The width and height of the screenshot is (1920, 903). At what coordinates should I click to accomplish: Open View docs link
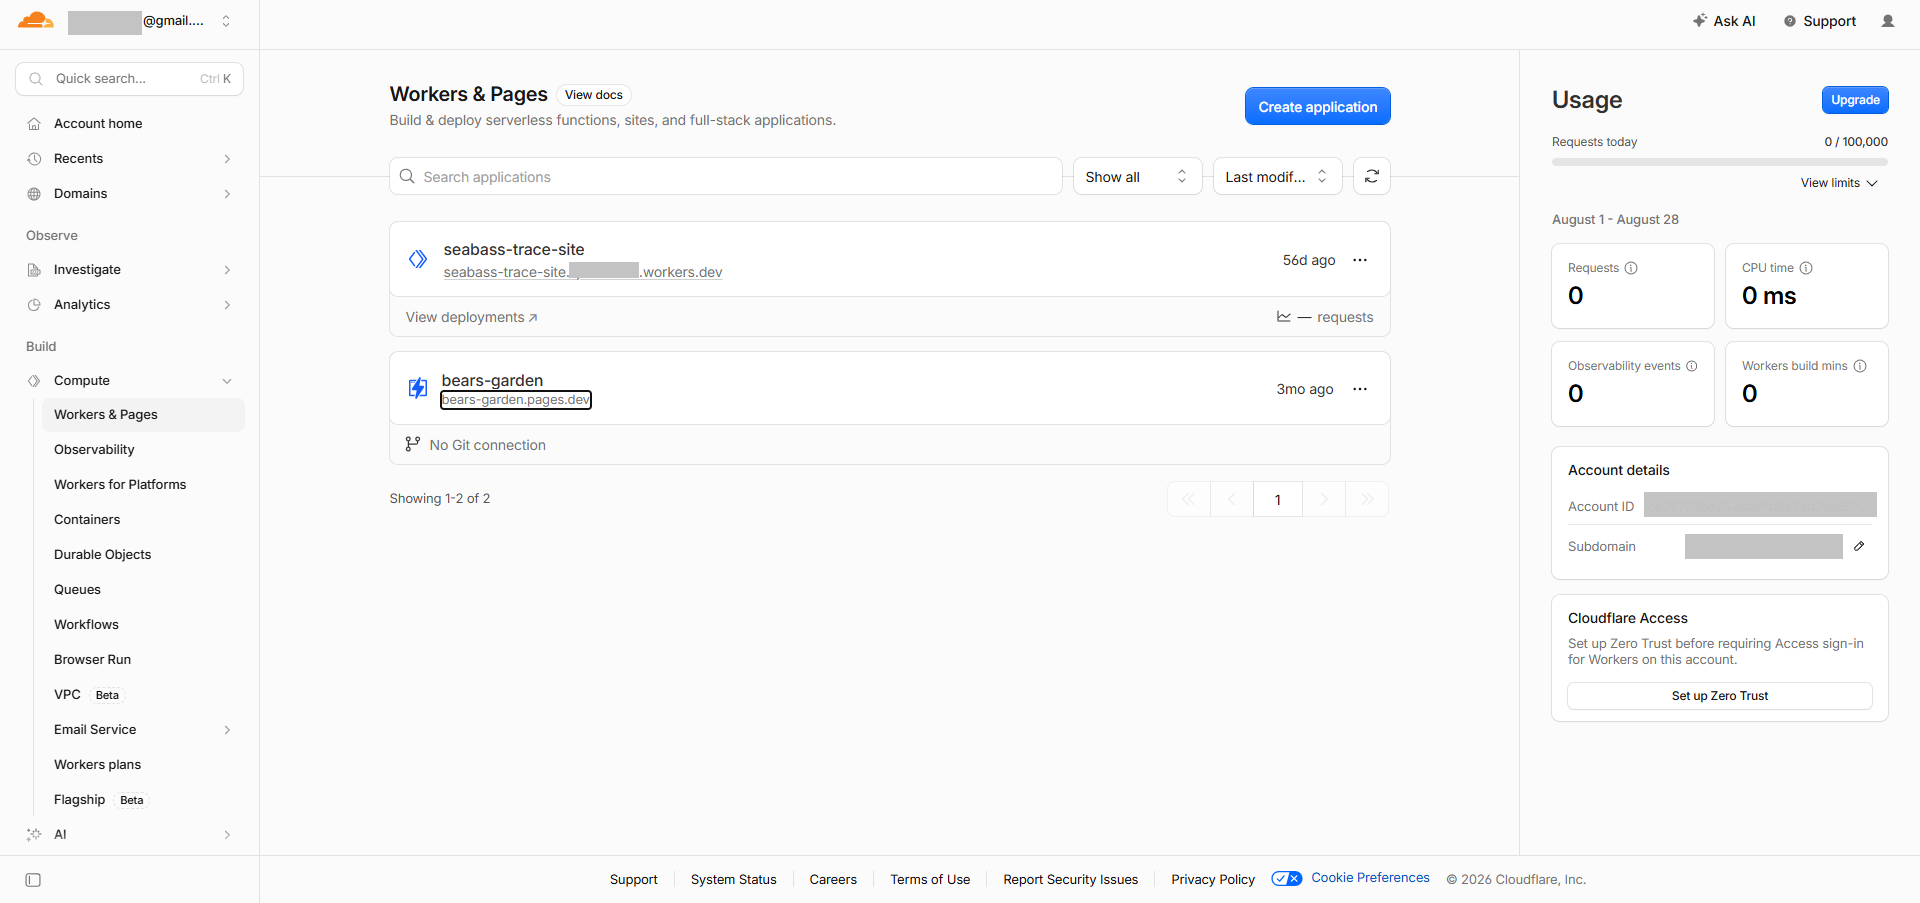[x=594, y=95]
